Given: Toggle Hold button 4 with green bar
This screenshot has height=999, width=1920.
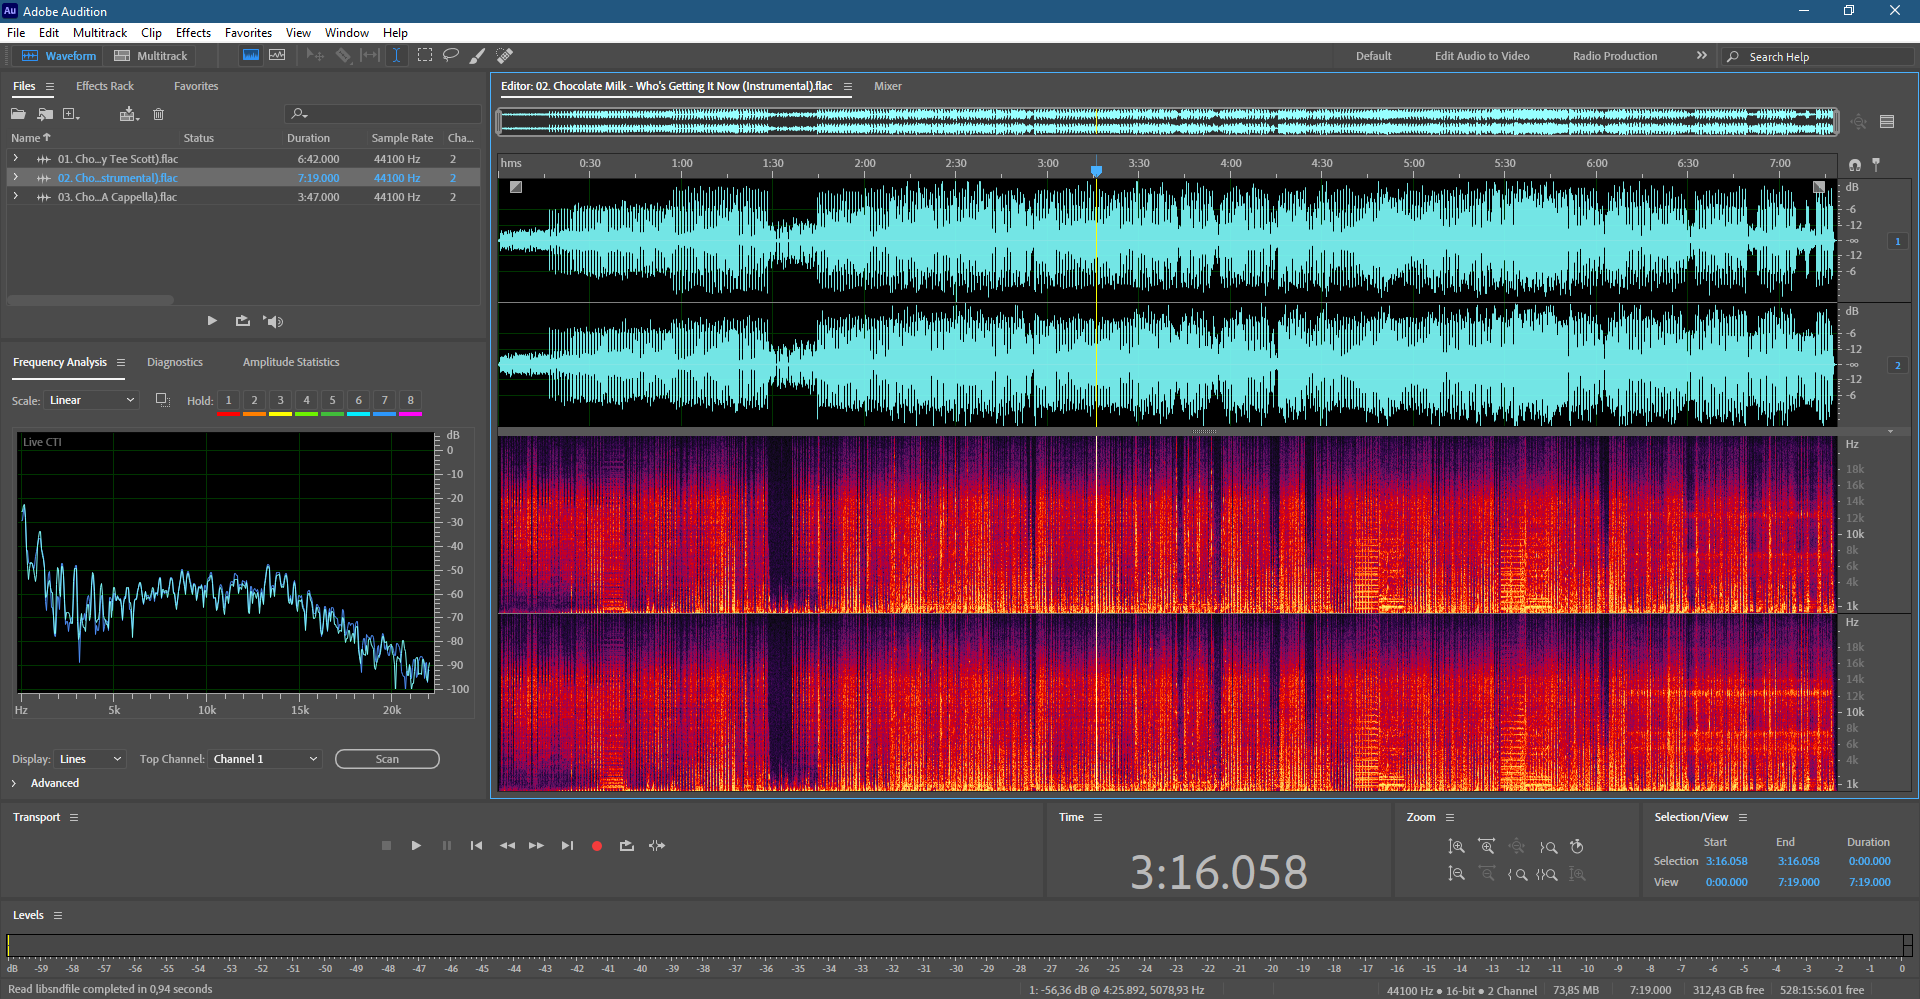Looking at the screenshot, I should click(306, 402).
